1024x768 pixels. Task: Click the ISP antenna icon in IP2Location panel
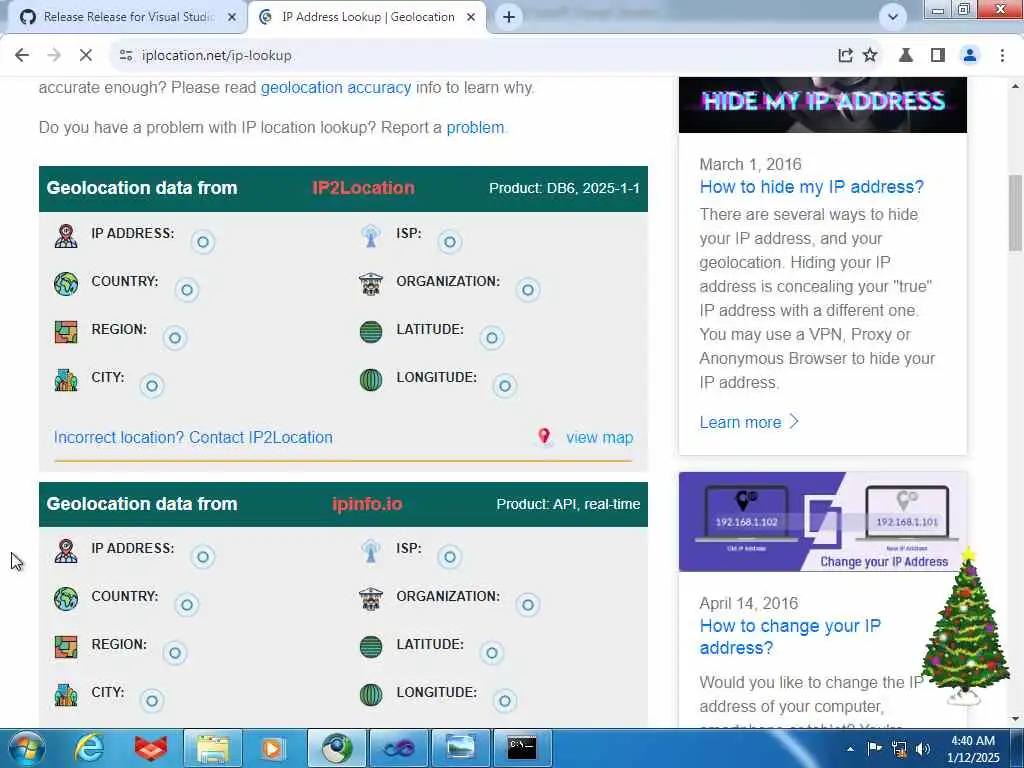[371, 236]
